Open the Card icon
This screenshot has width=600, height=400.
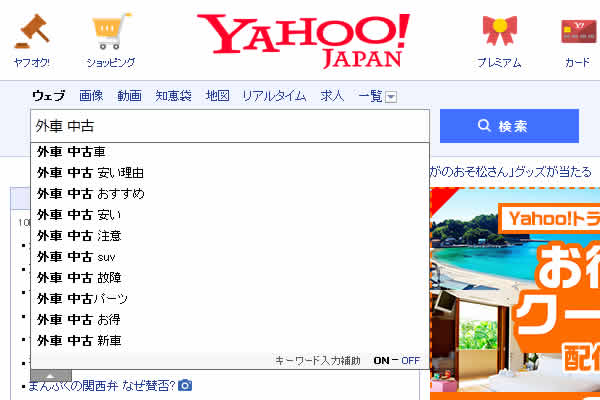(x=577, y=33)
